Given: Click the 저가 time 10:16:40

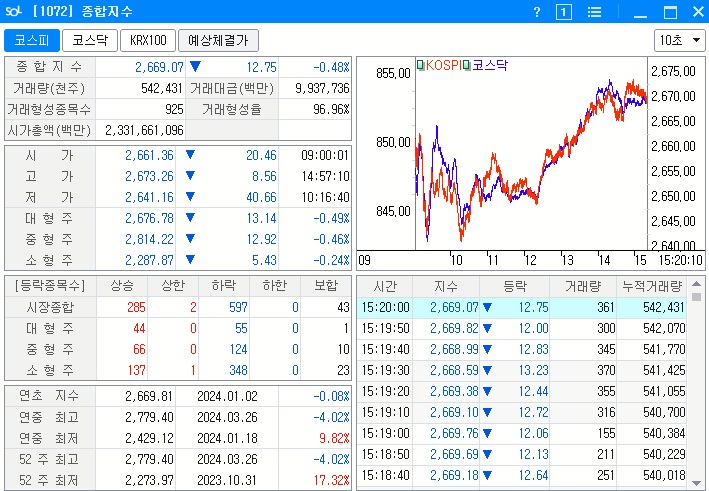Looking at the screenshot, I should pos(326,198).
